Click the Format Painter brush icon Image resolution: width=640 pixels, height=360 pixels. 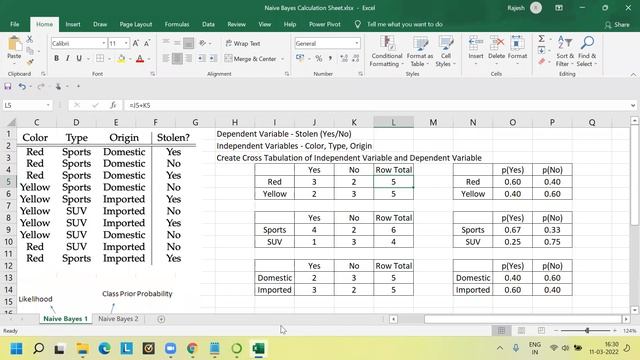coord(29,62)
